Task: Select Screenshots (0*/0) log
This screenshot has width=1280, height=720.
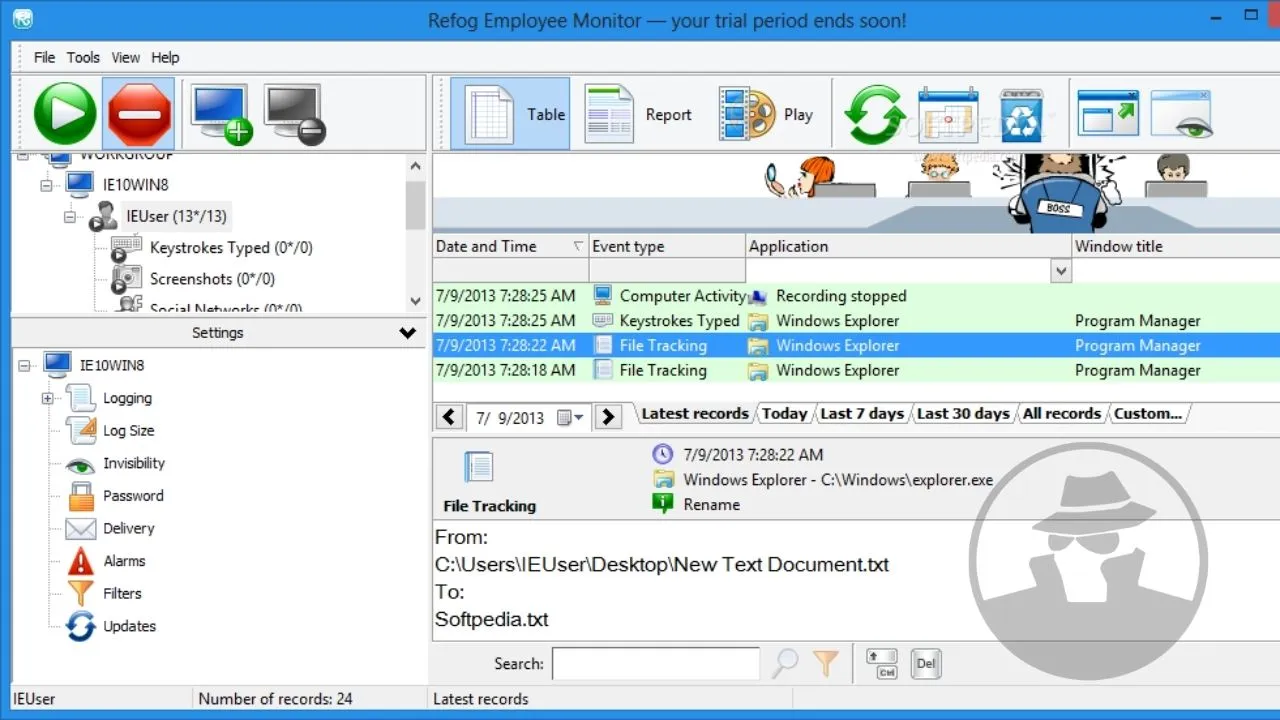Action: (x=212, y=279)
